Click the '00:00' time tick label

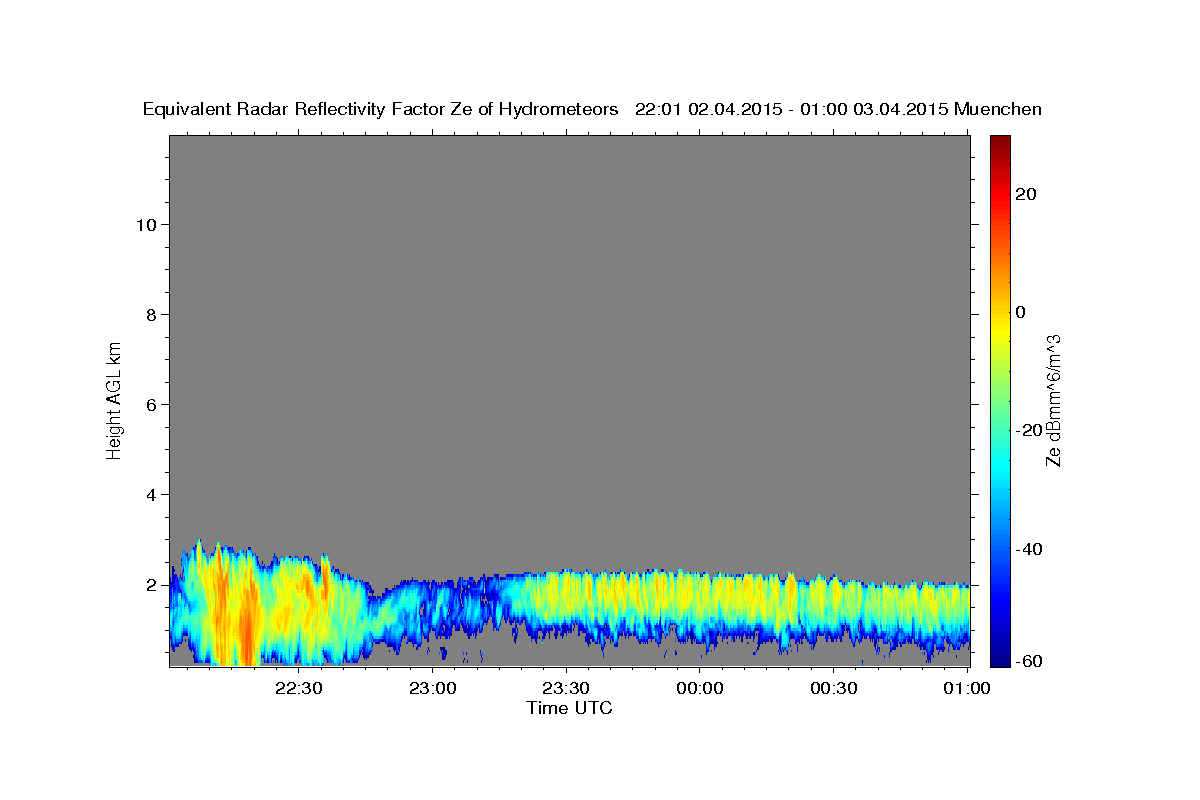pos(700,688)
